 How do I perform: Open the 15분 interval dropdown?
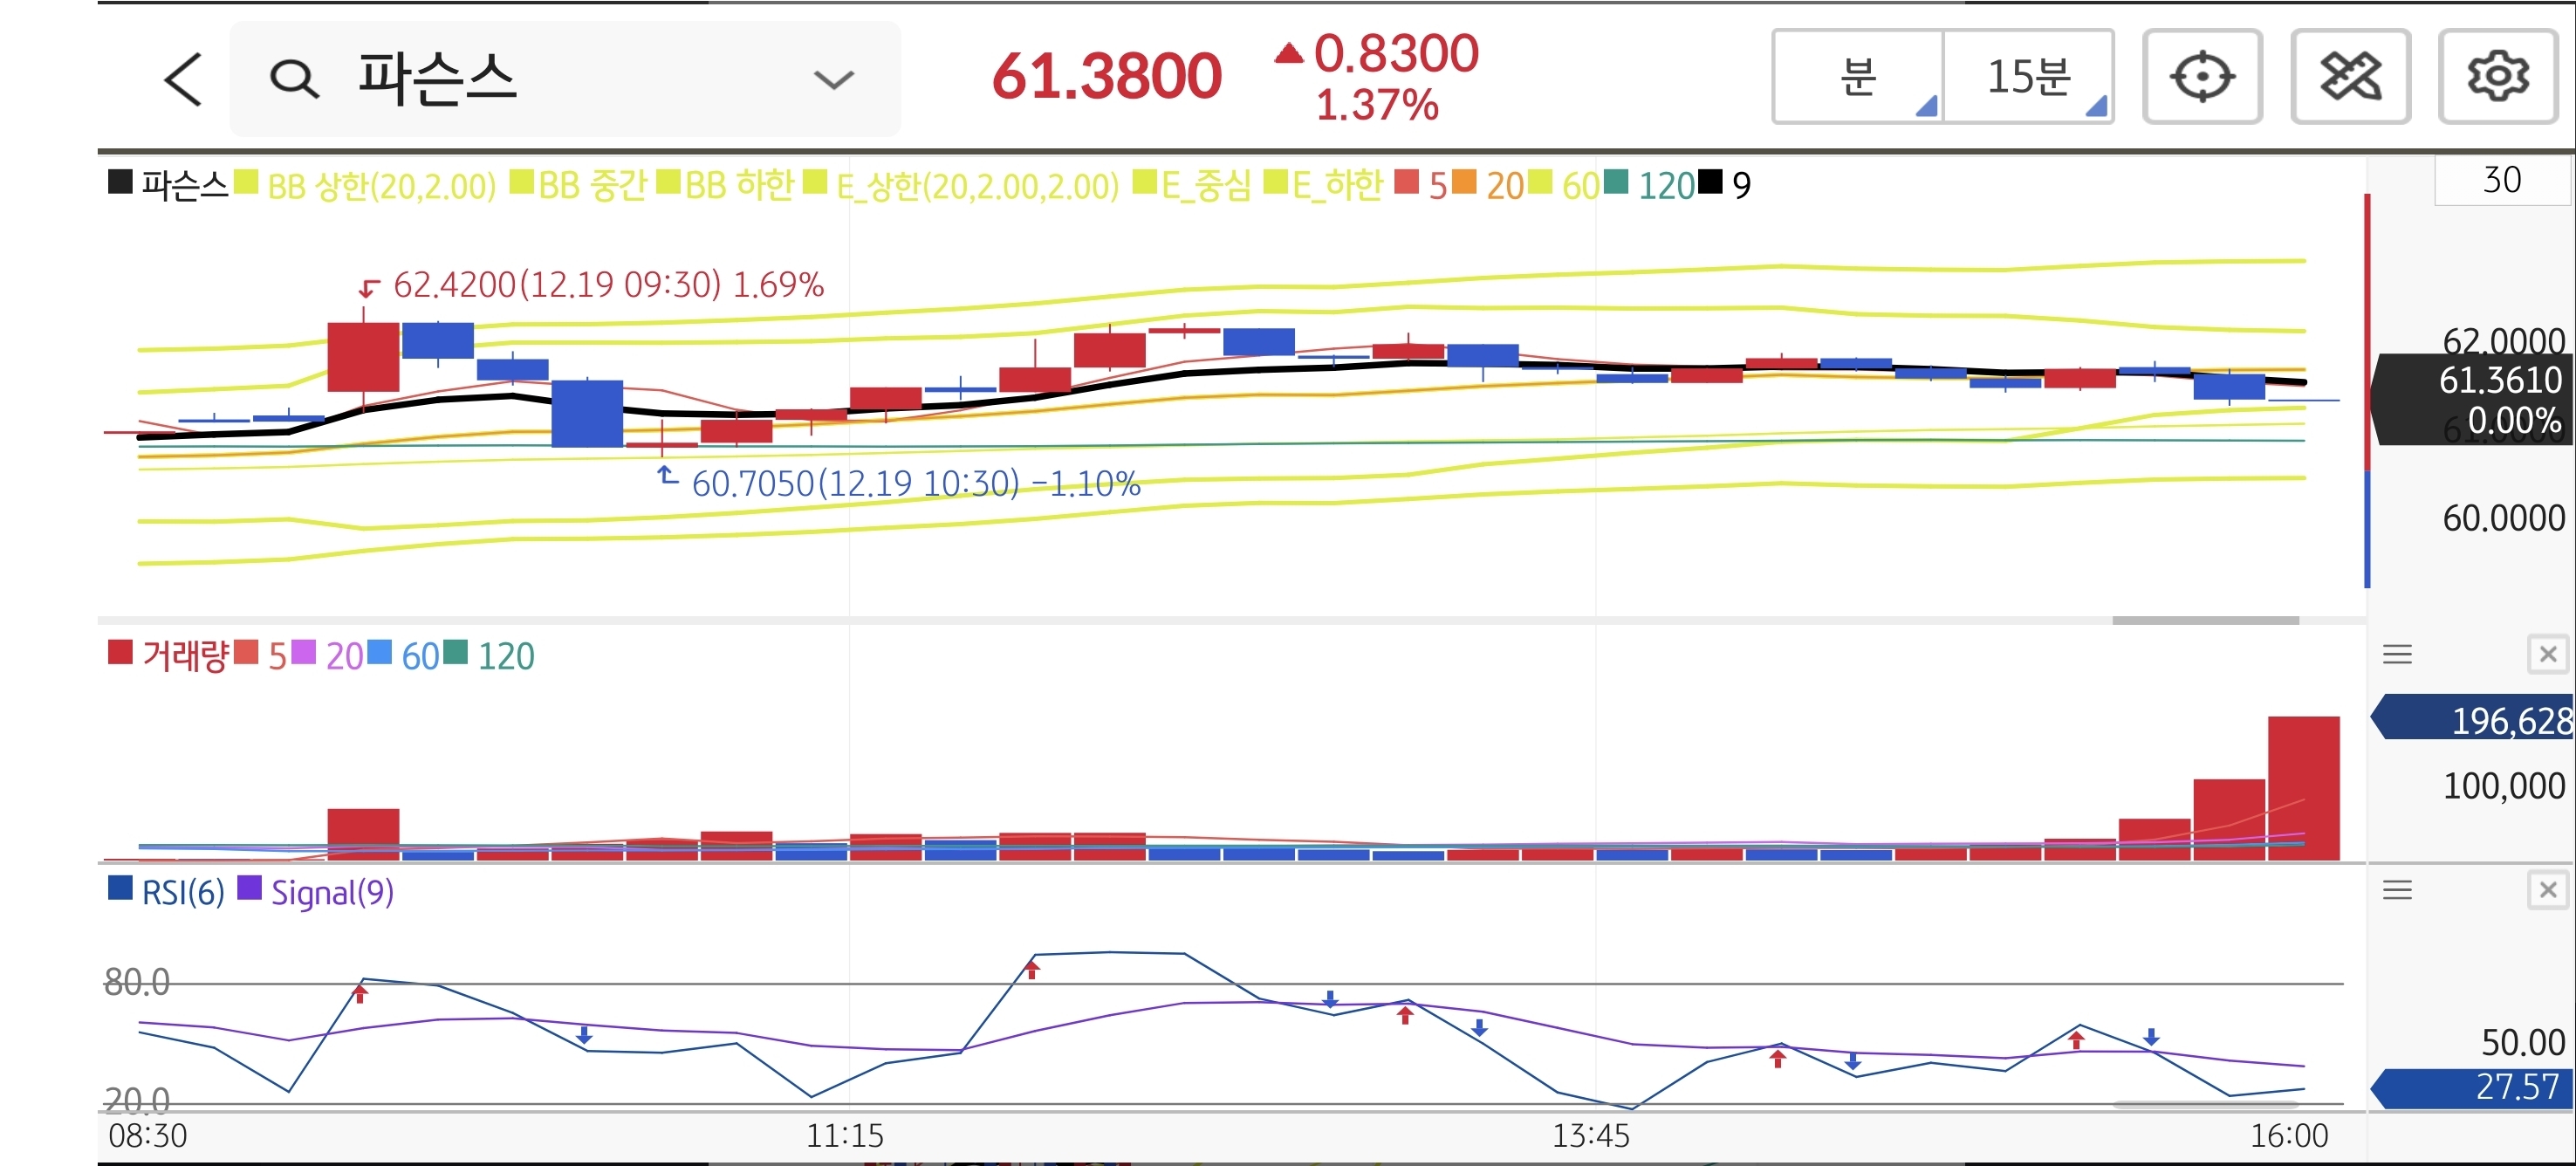point(2028,77)
